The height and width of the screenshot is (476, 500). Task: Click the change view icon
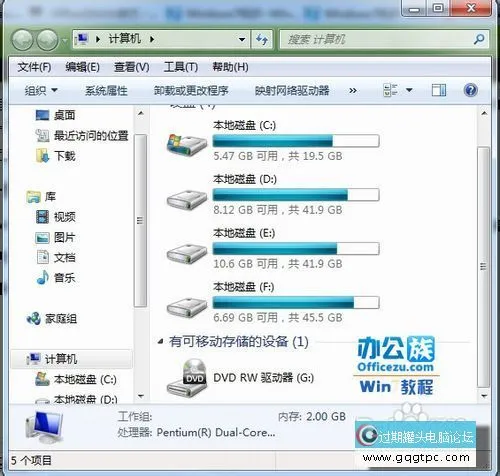[391, 90]
